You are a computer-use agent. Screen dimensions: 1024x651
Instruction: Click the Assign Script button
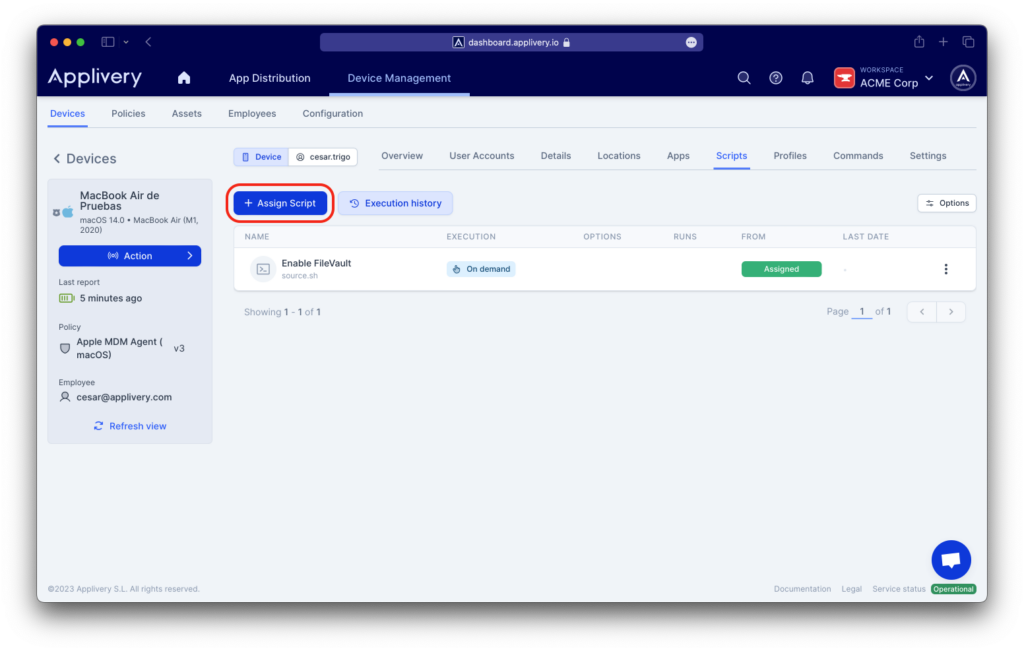[x=280, y=203]
